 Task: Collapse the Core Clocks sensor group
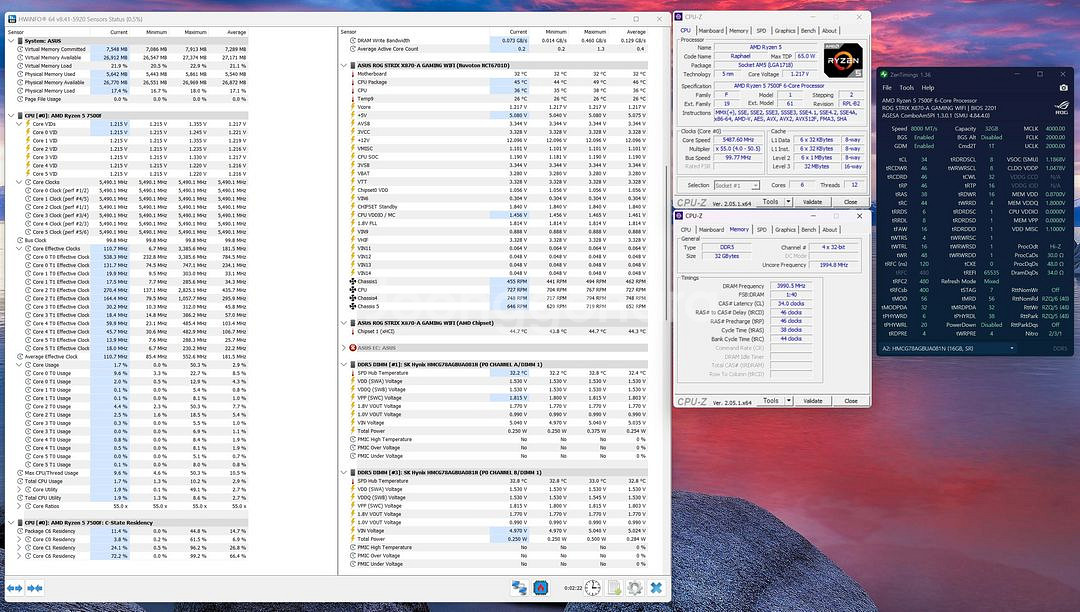(x=19, y=181)
